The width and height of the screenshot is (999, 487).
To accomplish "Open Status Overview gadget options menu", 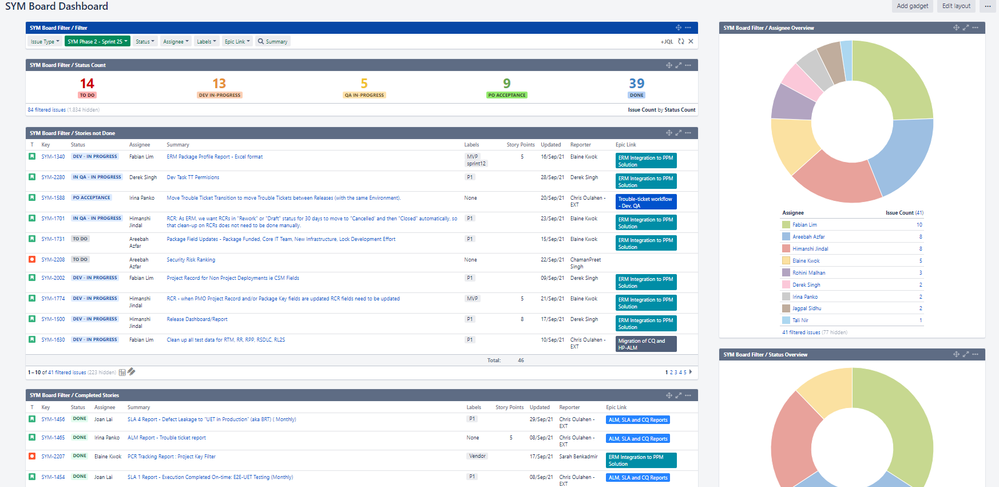I will coord(975,354).
